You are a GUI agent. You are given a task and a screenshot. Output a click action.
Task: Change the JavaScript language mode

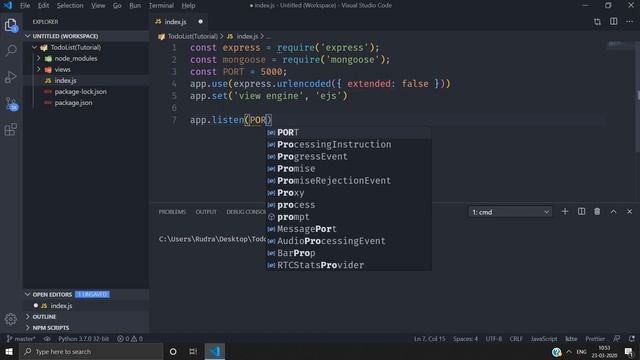tap(544, 339)
